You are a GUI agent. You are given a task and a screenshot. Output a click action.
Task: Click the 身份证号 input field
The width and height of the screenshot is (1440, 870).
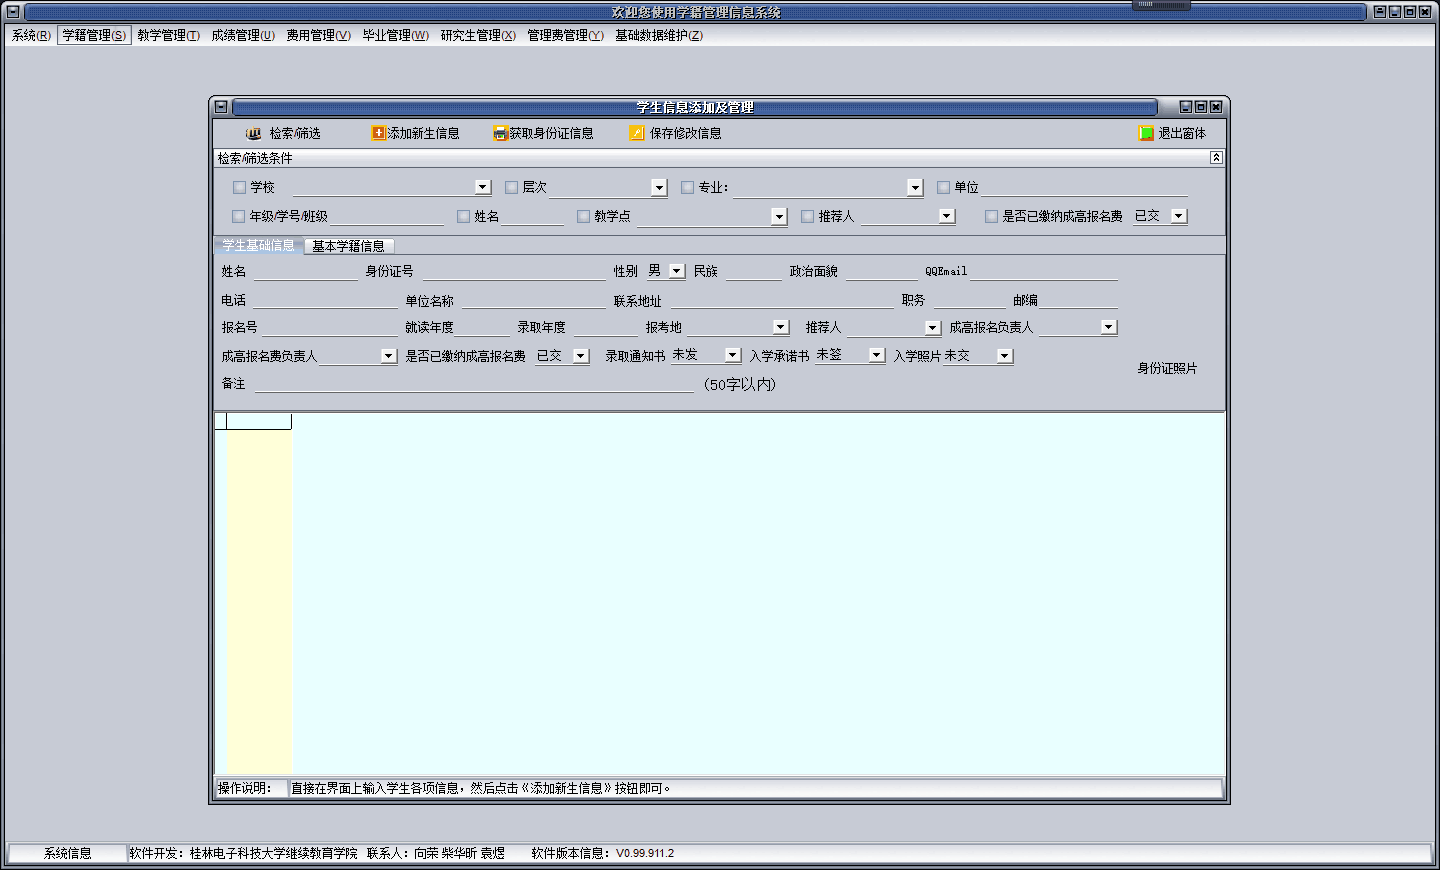(513, 271)
